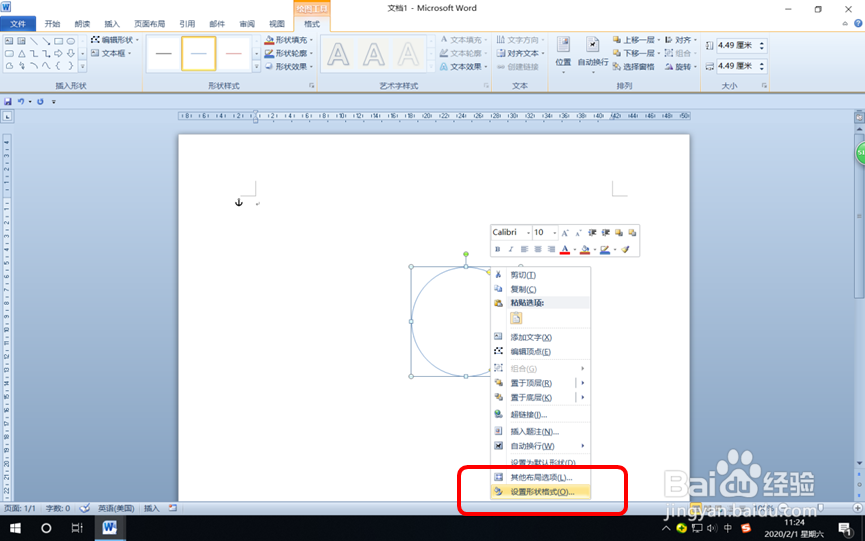The height and width of the screenshot is (541, 865).
Task: Expand the shape styles gallery
Action: coord(256,66)
